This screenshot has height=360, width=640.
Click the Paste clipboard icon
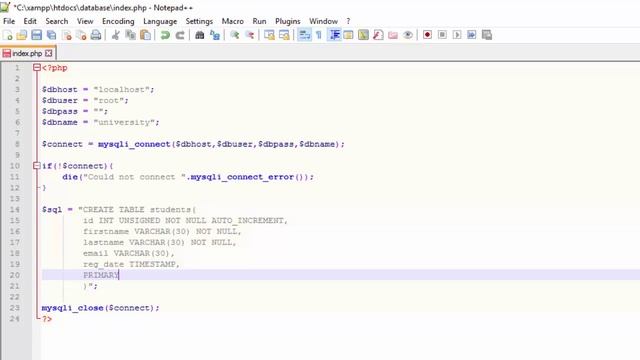tap(145, 35)
